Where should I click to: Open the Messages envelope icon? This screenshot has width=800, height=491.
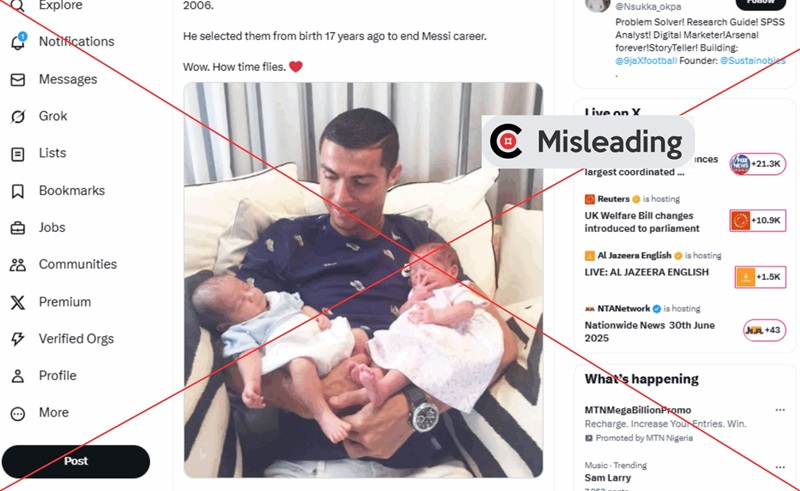18,80
